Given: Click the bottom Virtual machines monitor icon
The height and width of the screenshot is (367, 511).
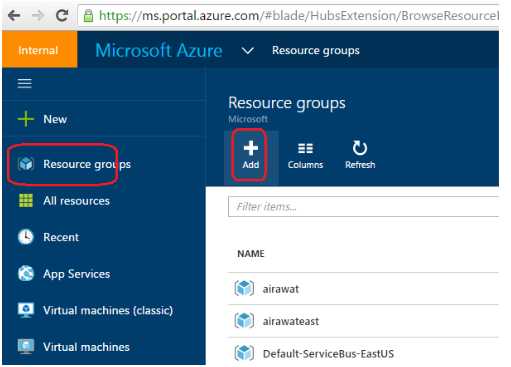Looking at the screenshot, I should pyautogui.click(x=26, y=346).
